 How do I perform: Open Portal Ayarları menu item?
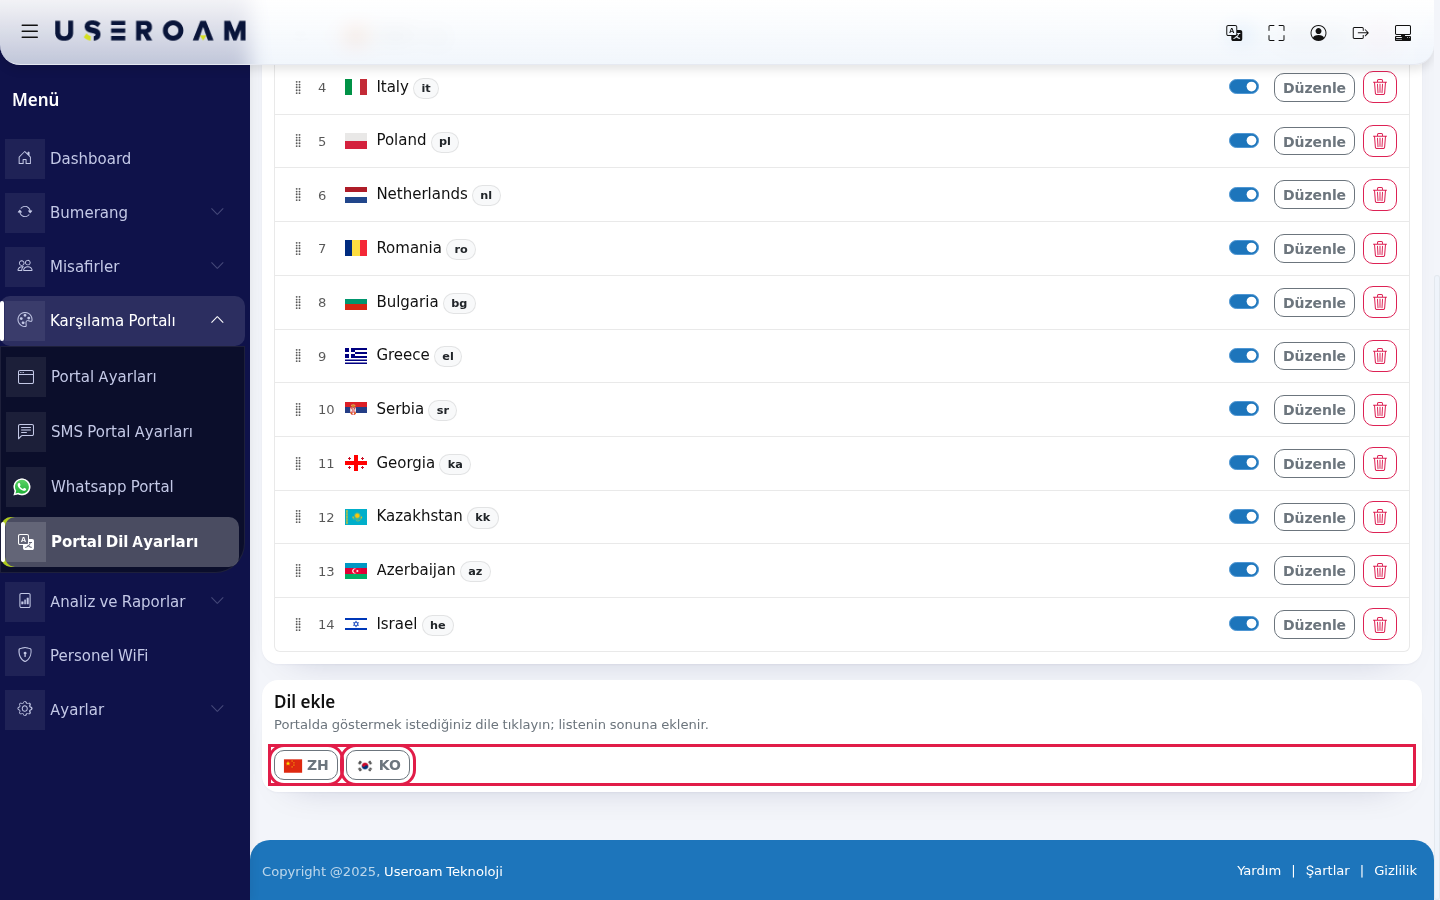[x=122, y=377]
